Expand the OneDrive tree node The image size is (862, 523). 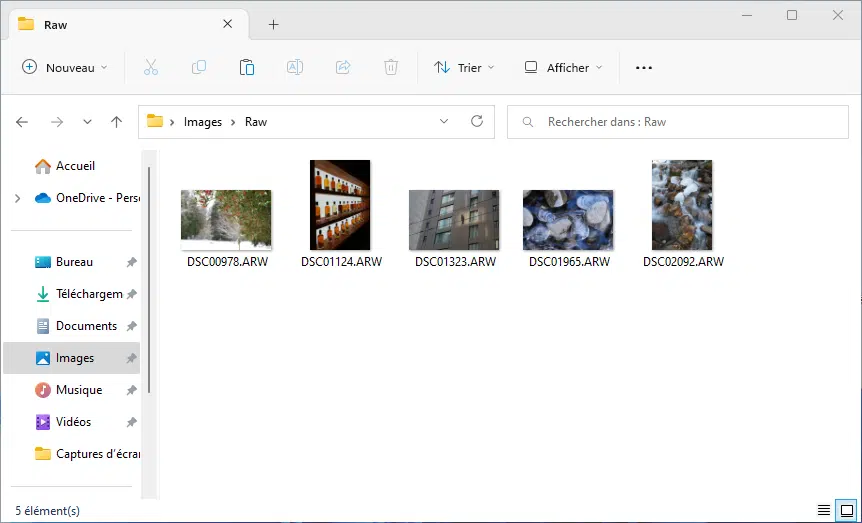[18, 198]
